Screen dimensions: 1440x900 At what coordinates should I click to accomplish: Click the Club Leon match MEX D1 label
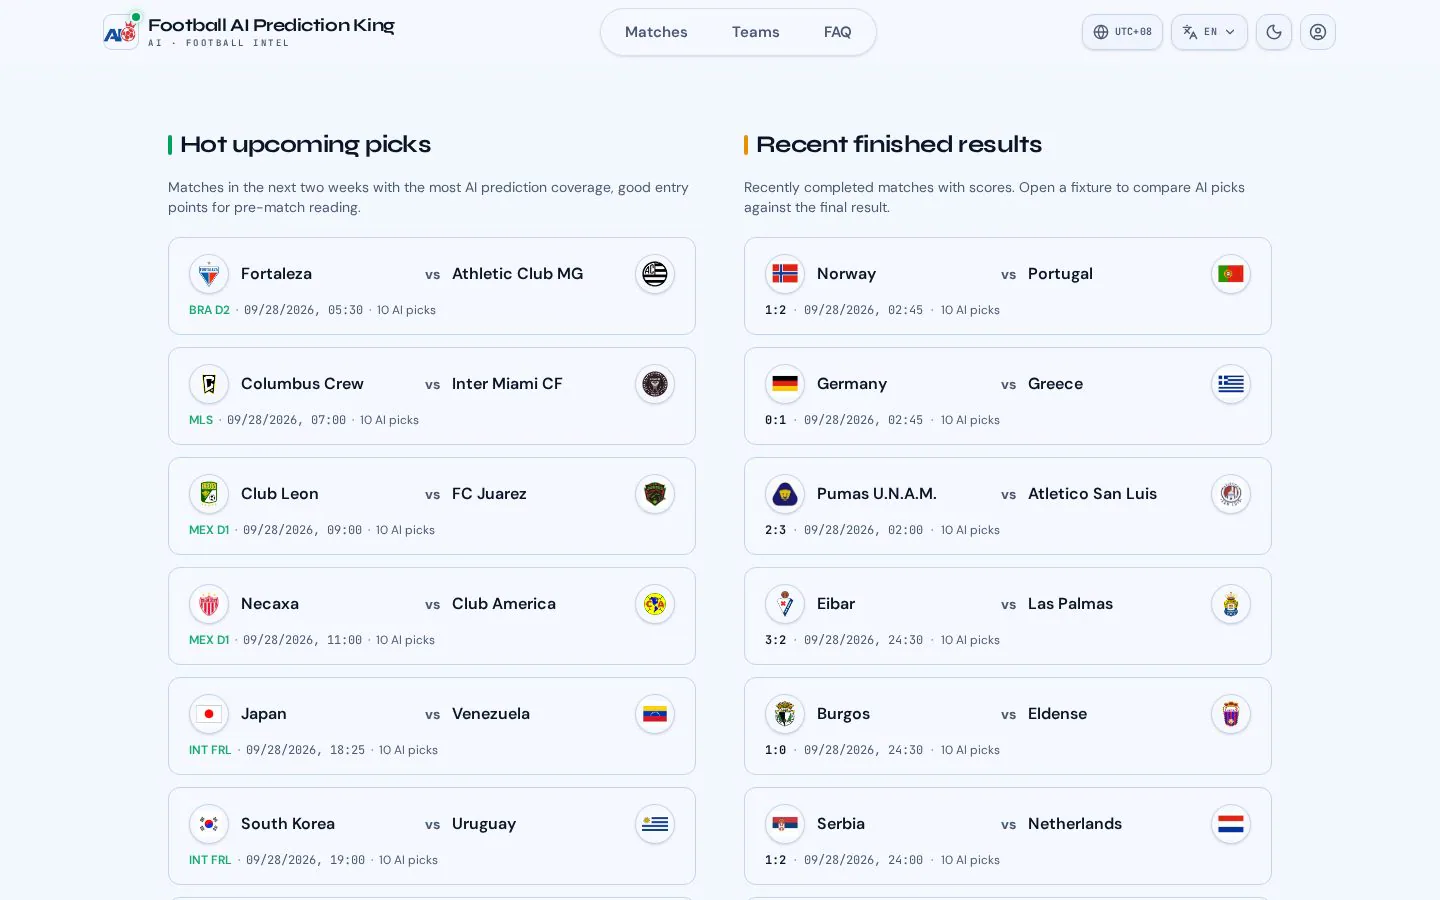tap(209, 530)
